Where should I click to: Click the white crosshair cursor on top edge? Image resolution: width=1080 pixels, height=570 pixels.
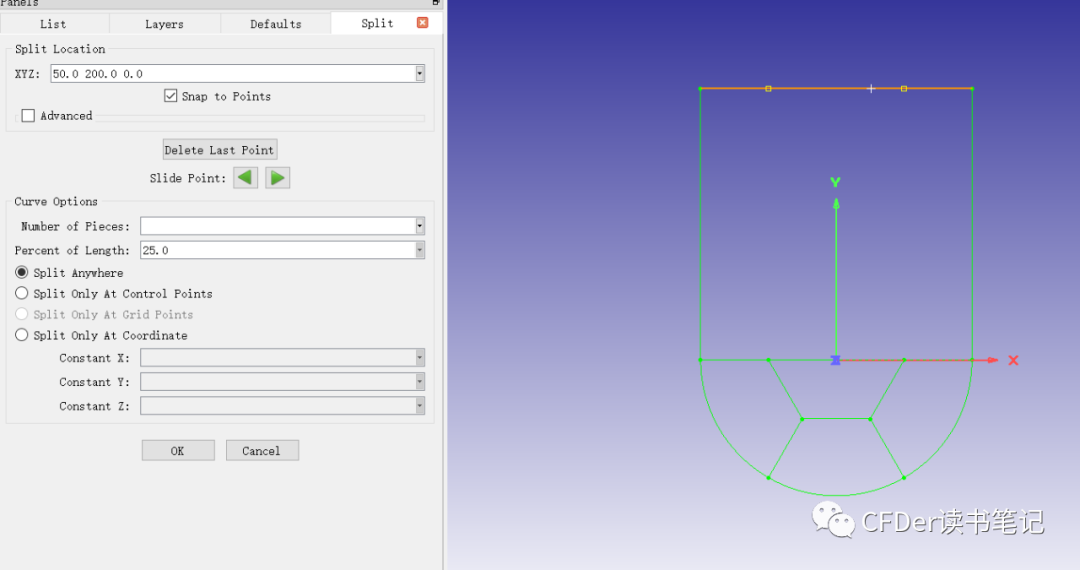point(871,88)
